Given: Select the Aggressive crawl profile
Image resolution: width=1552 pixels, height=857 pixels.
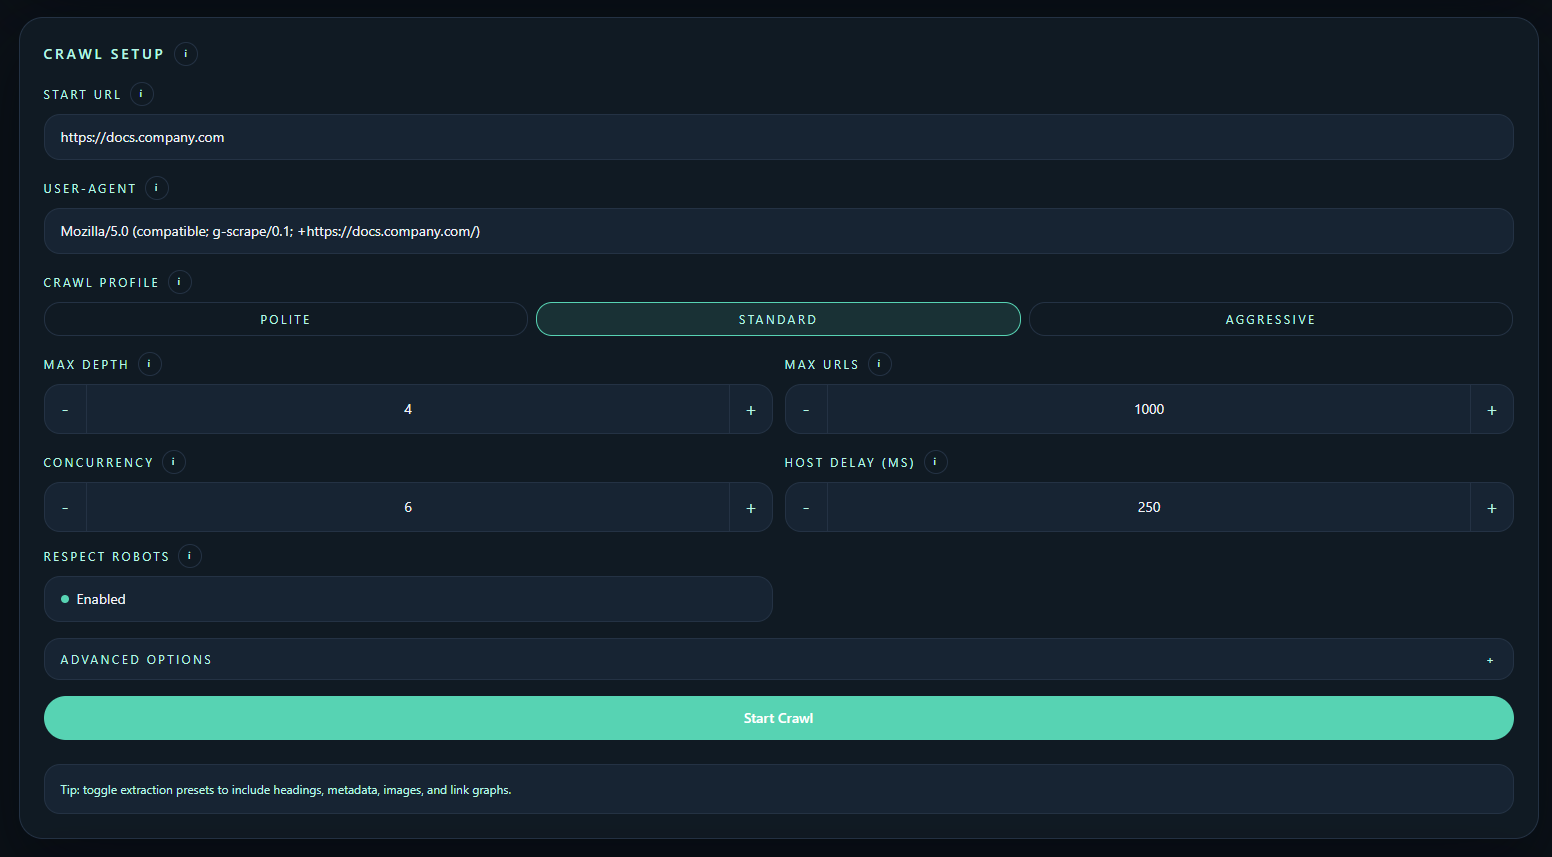Looking at the screenshot, I should [x=1270, y=319].
